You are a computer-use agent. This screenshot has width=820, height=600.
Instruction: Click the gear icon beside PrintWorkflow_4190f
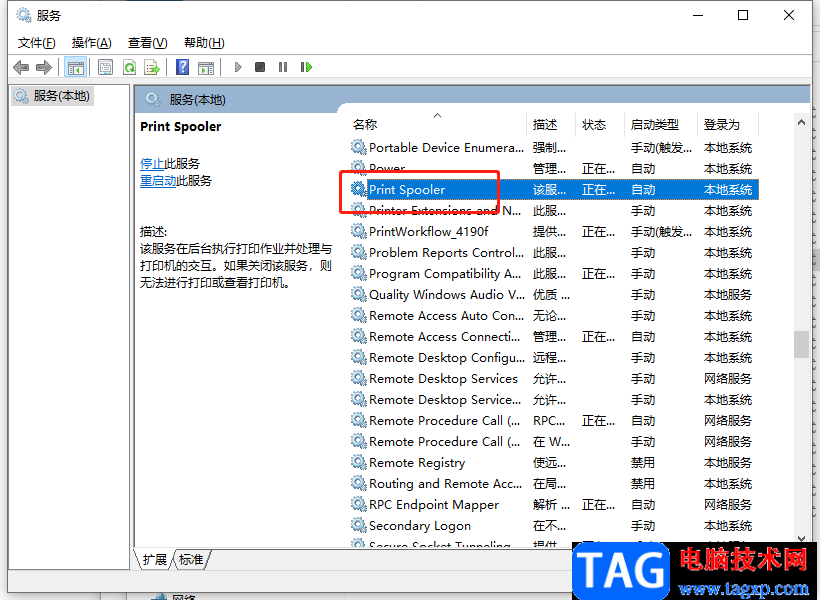click(x=358, y=231)
